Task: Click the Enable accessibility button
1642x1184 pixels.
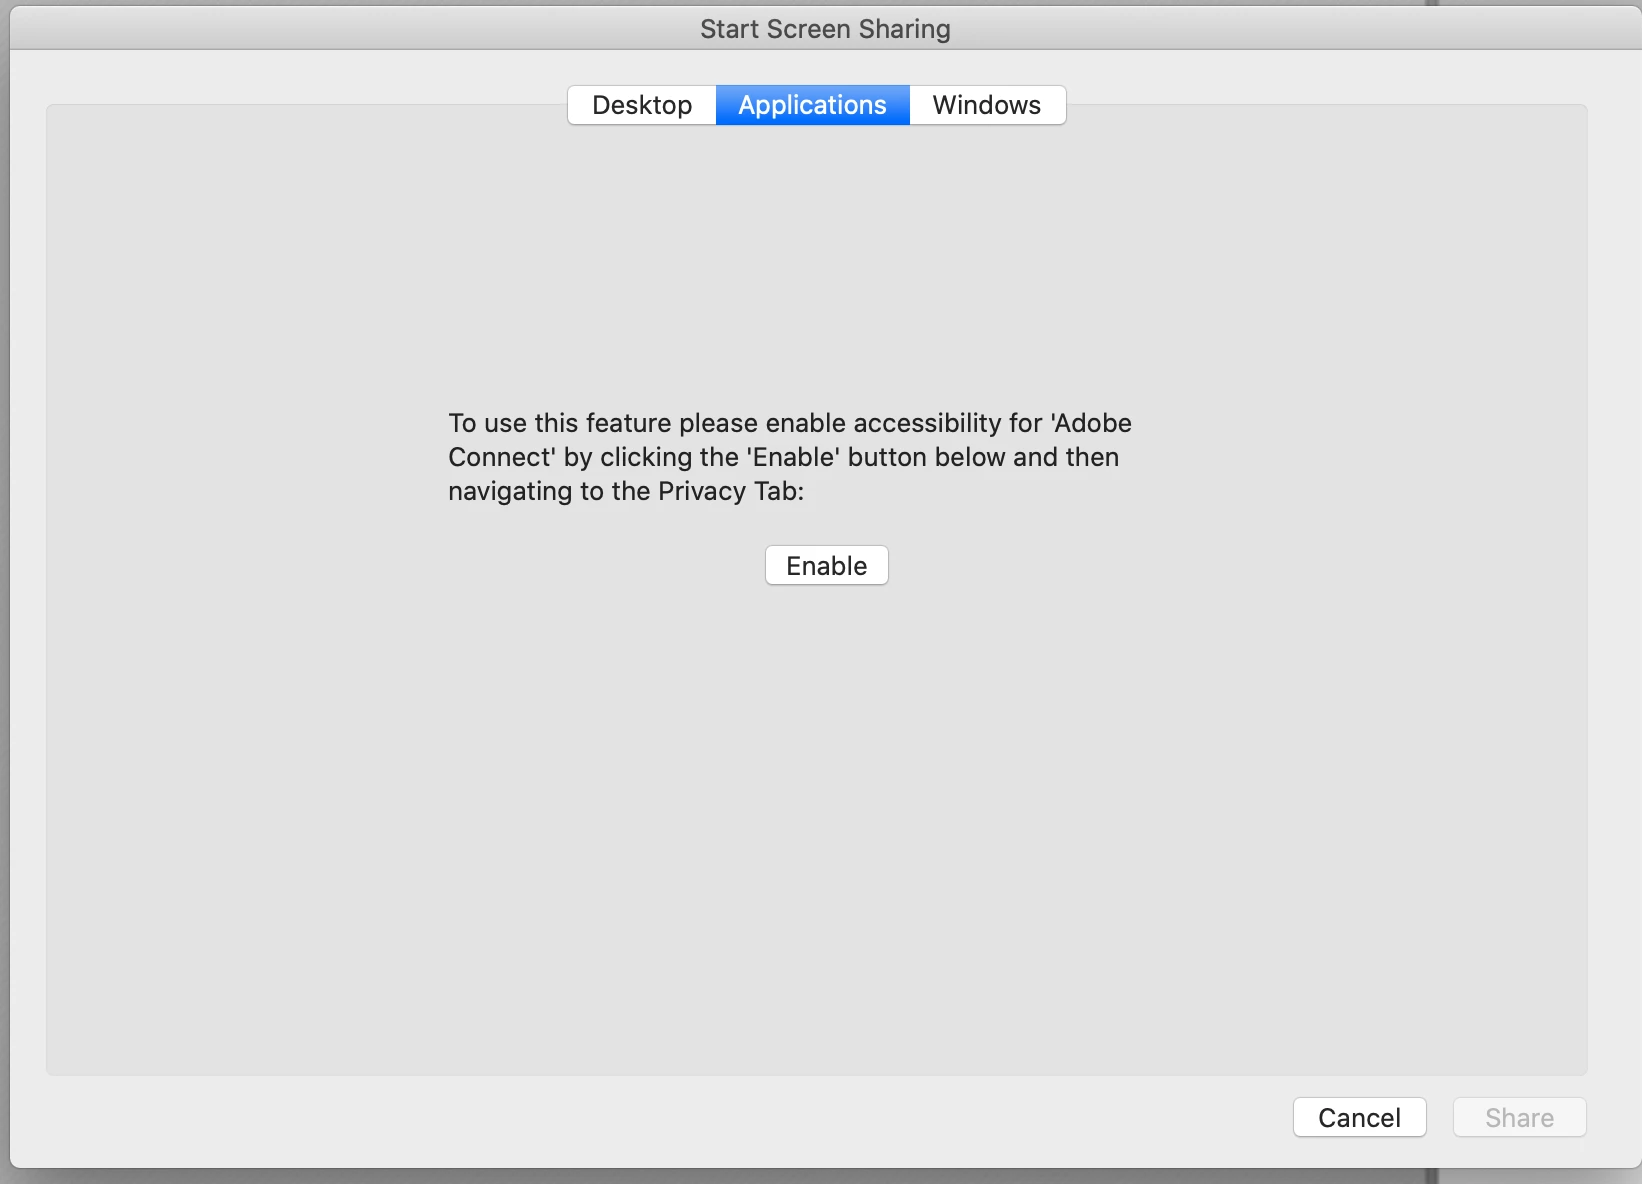Action: (827, 565)
